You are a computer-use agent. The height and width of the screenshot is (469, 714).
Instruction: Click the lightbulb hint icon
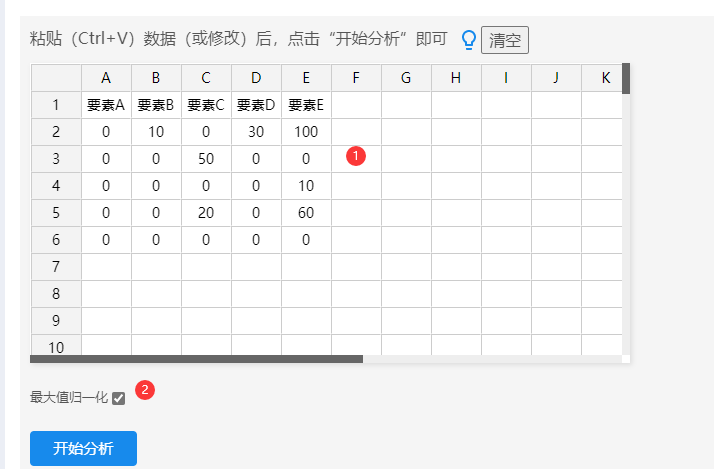tap(468, 40)
